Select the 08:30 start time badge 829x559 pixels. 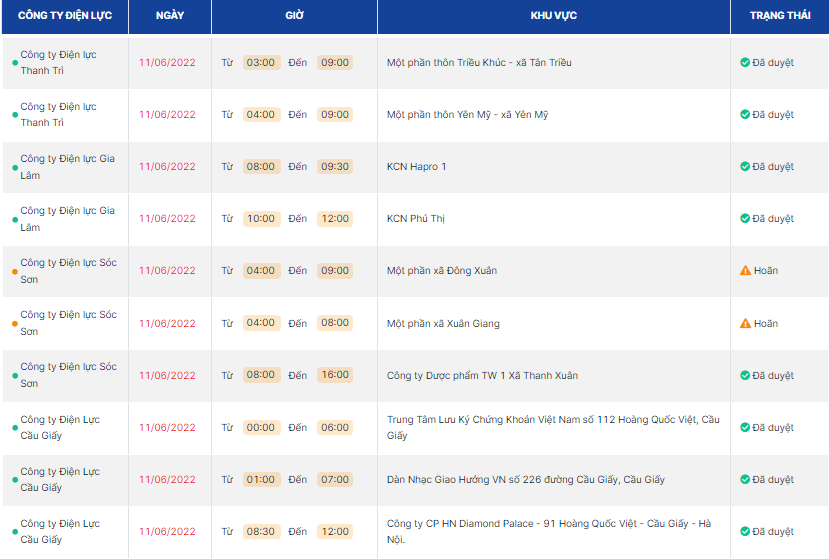[261, 531]
